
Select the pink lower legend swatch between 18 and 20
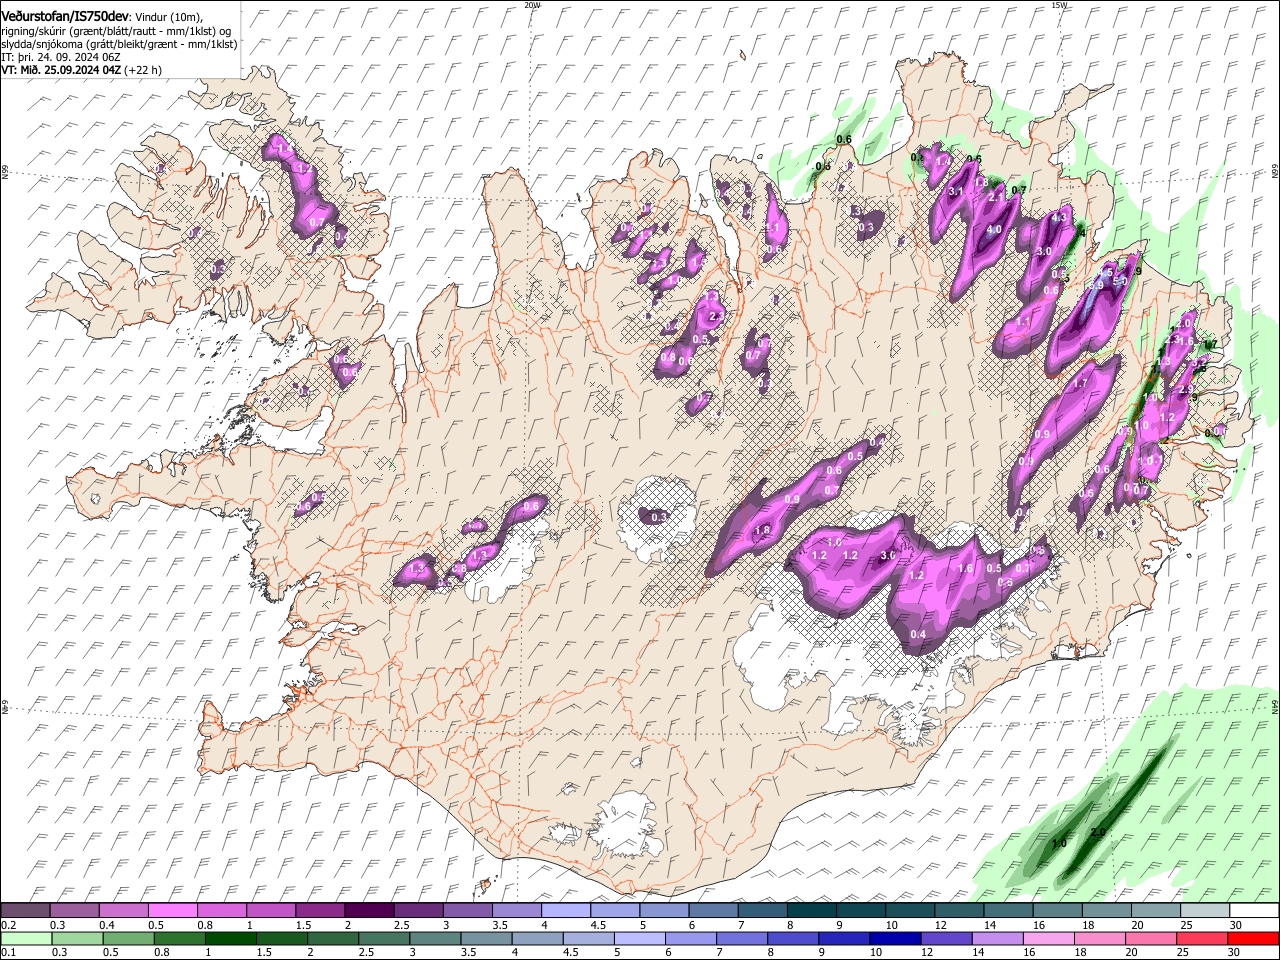click(x=1100, y=939)
